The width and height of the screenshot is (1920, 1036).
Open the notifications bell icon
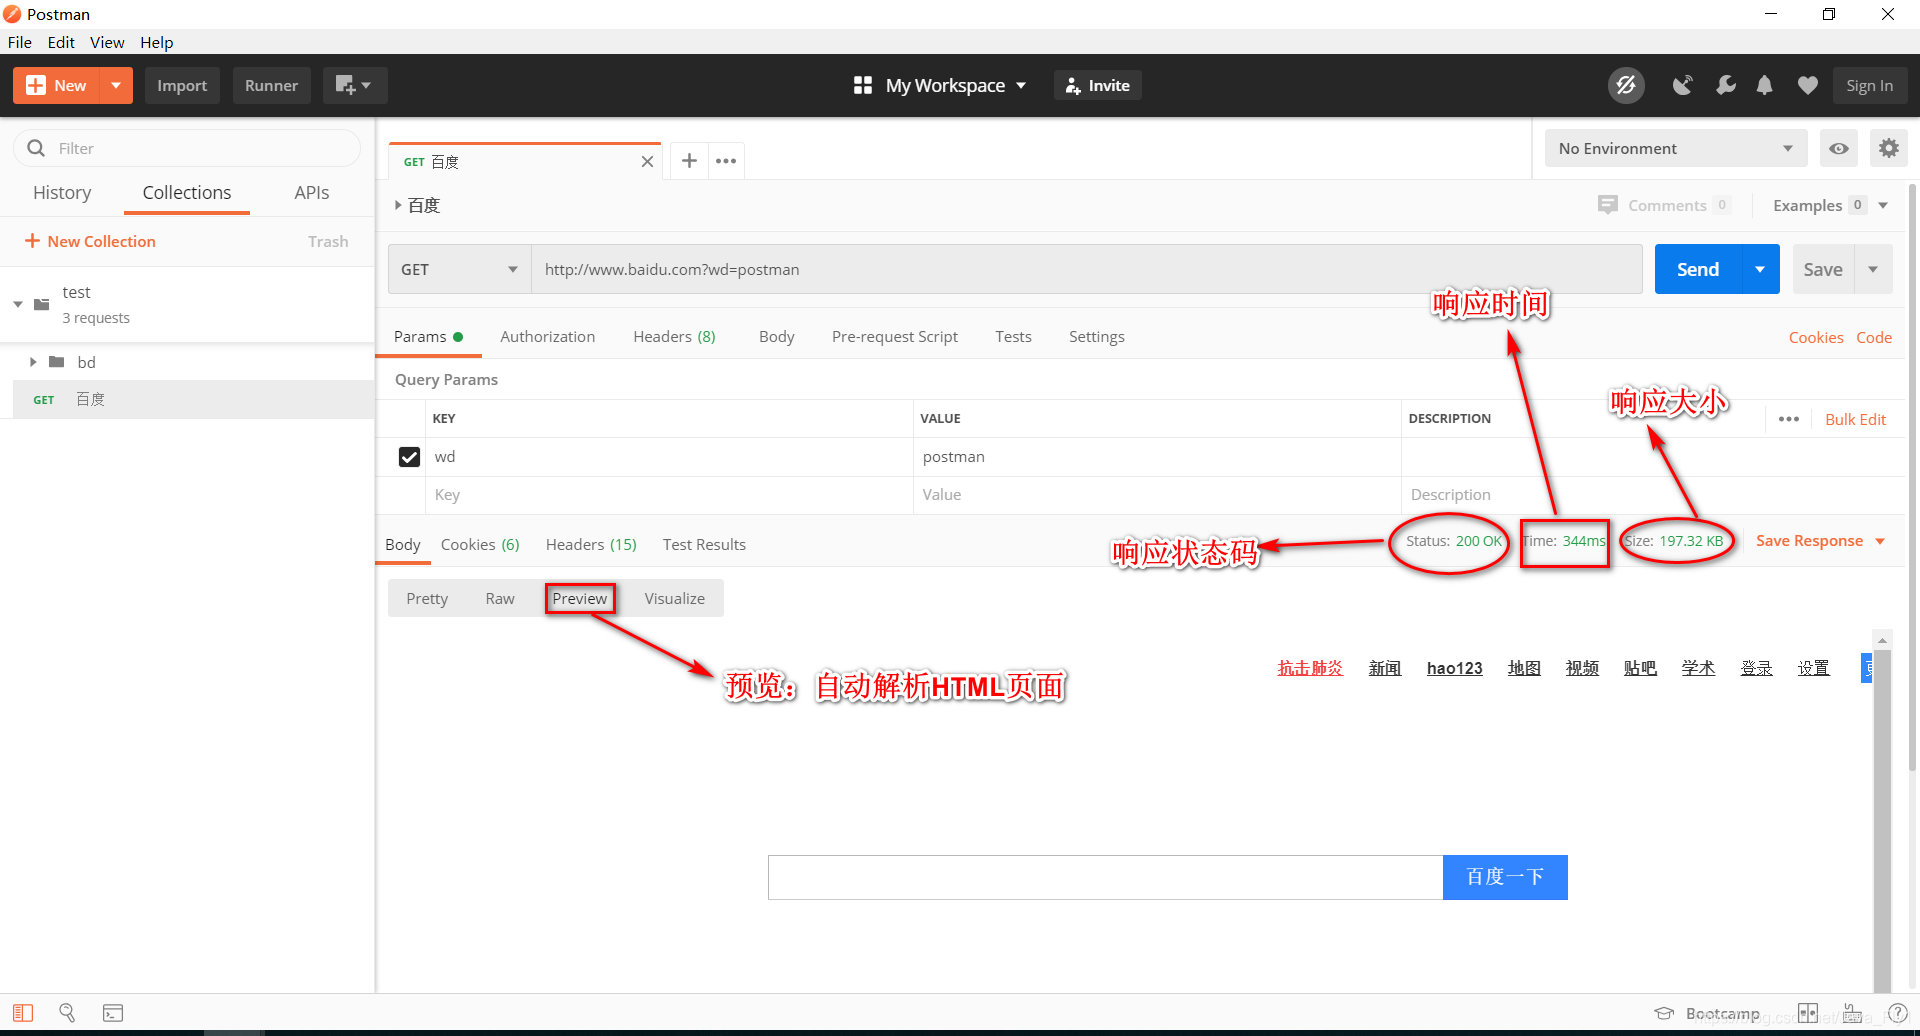point(1765,86)
